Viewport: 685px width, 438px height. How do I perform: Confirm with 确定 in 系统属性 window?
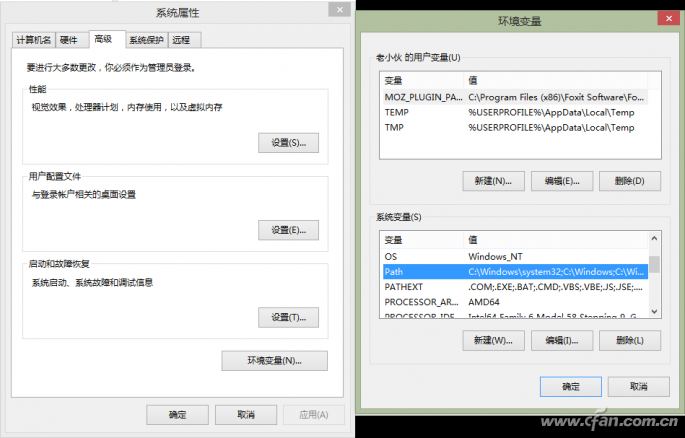[177, 415]
